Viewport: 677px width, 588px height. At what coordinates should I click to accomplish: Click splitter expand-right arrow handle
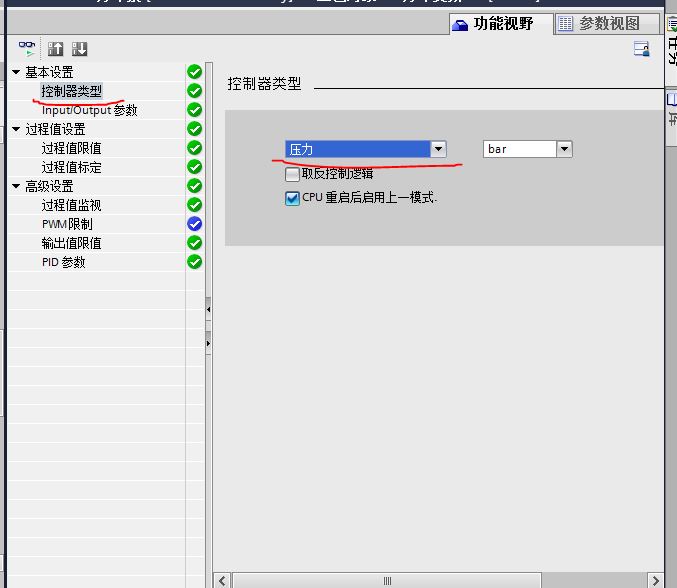coord(209,343)
